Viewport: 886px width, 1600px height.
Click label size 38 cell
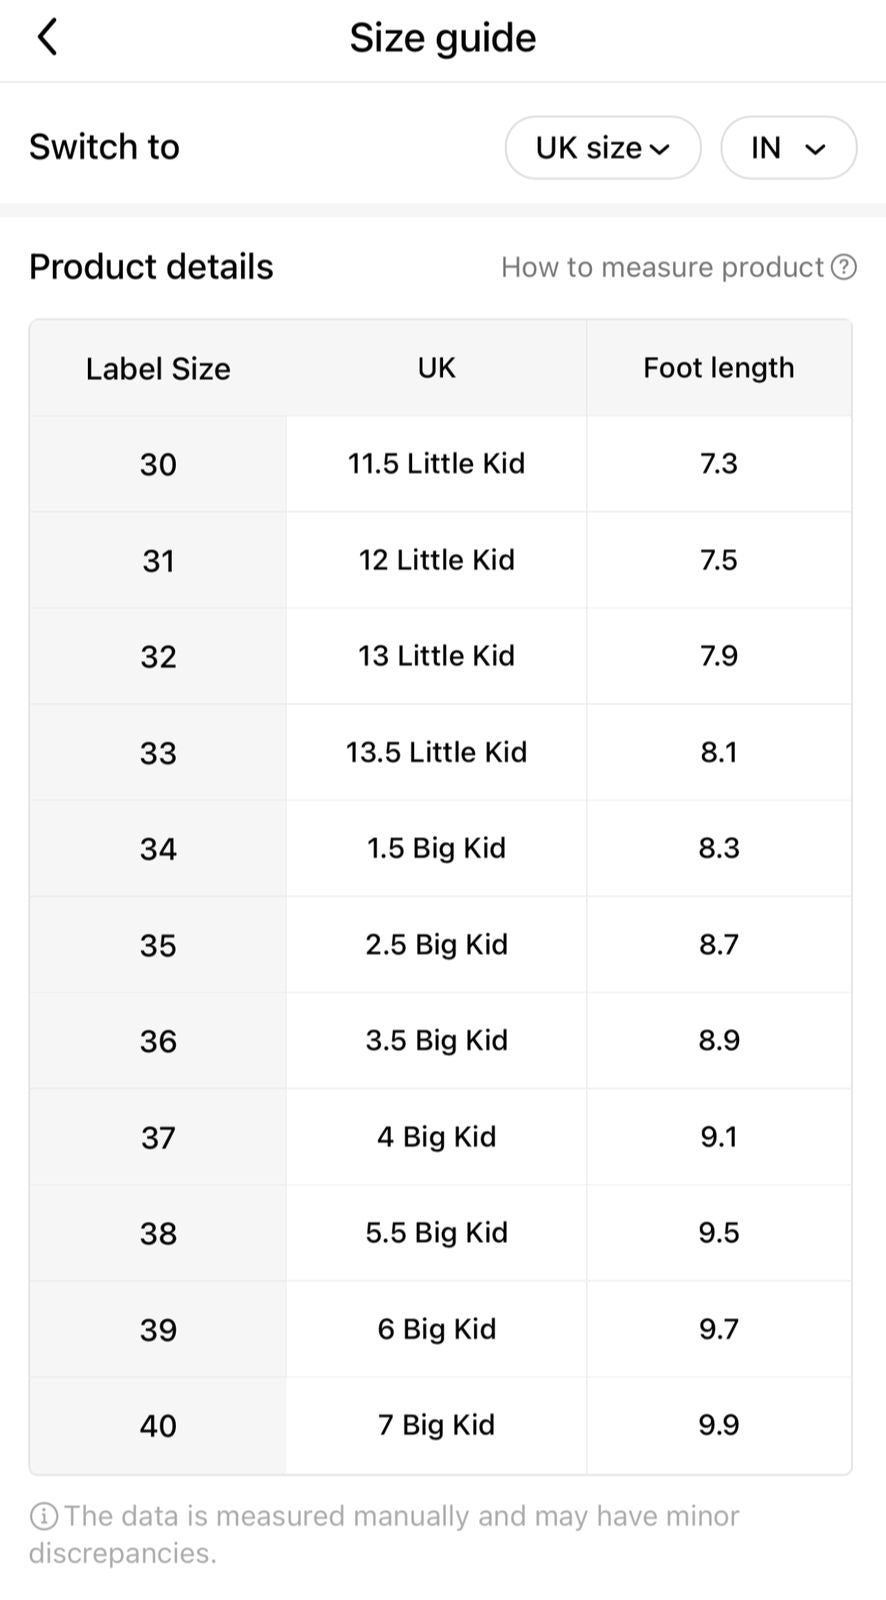(x=158, y=1233)
